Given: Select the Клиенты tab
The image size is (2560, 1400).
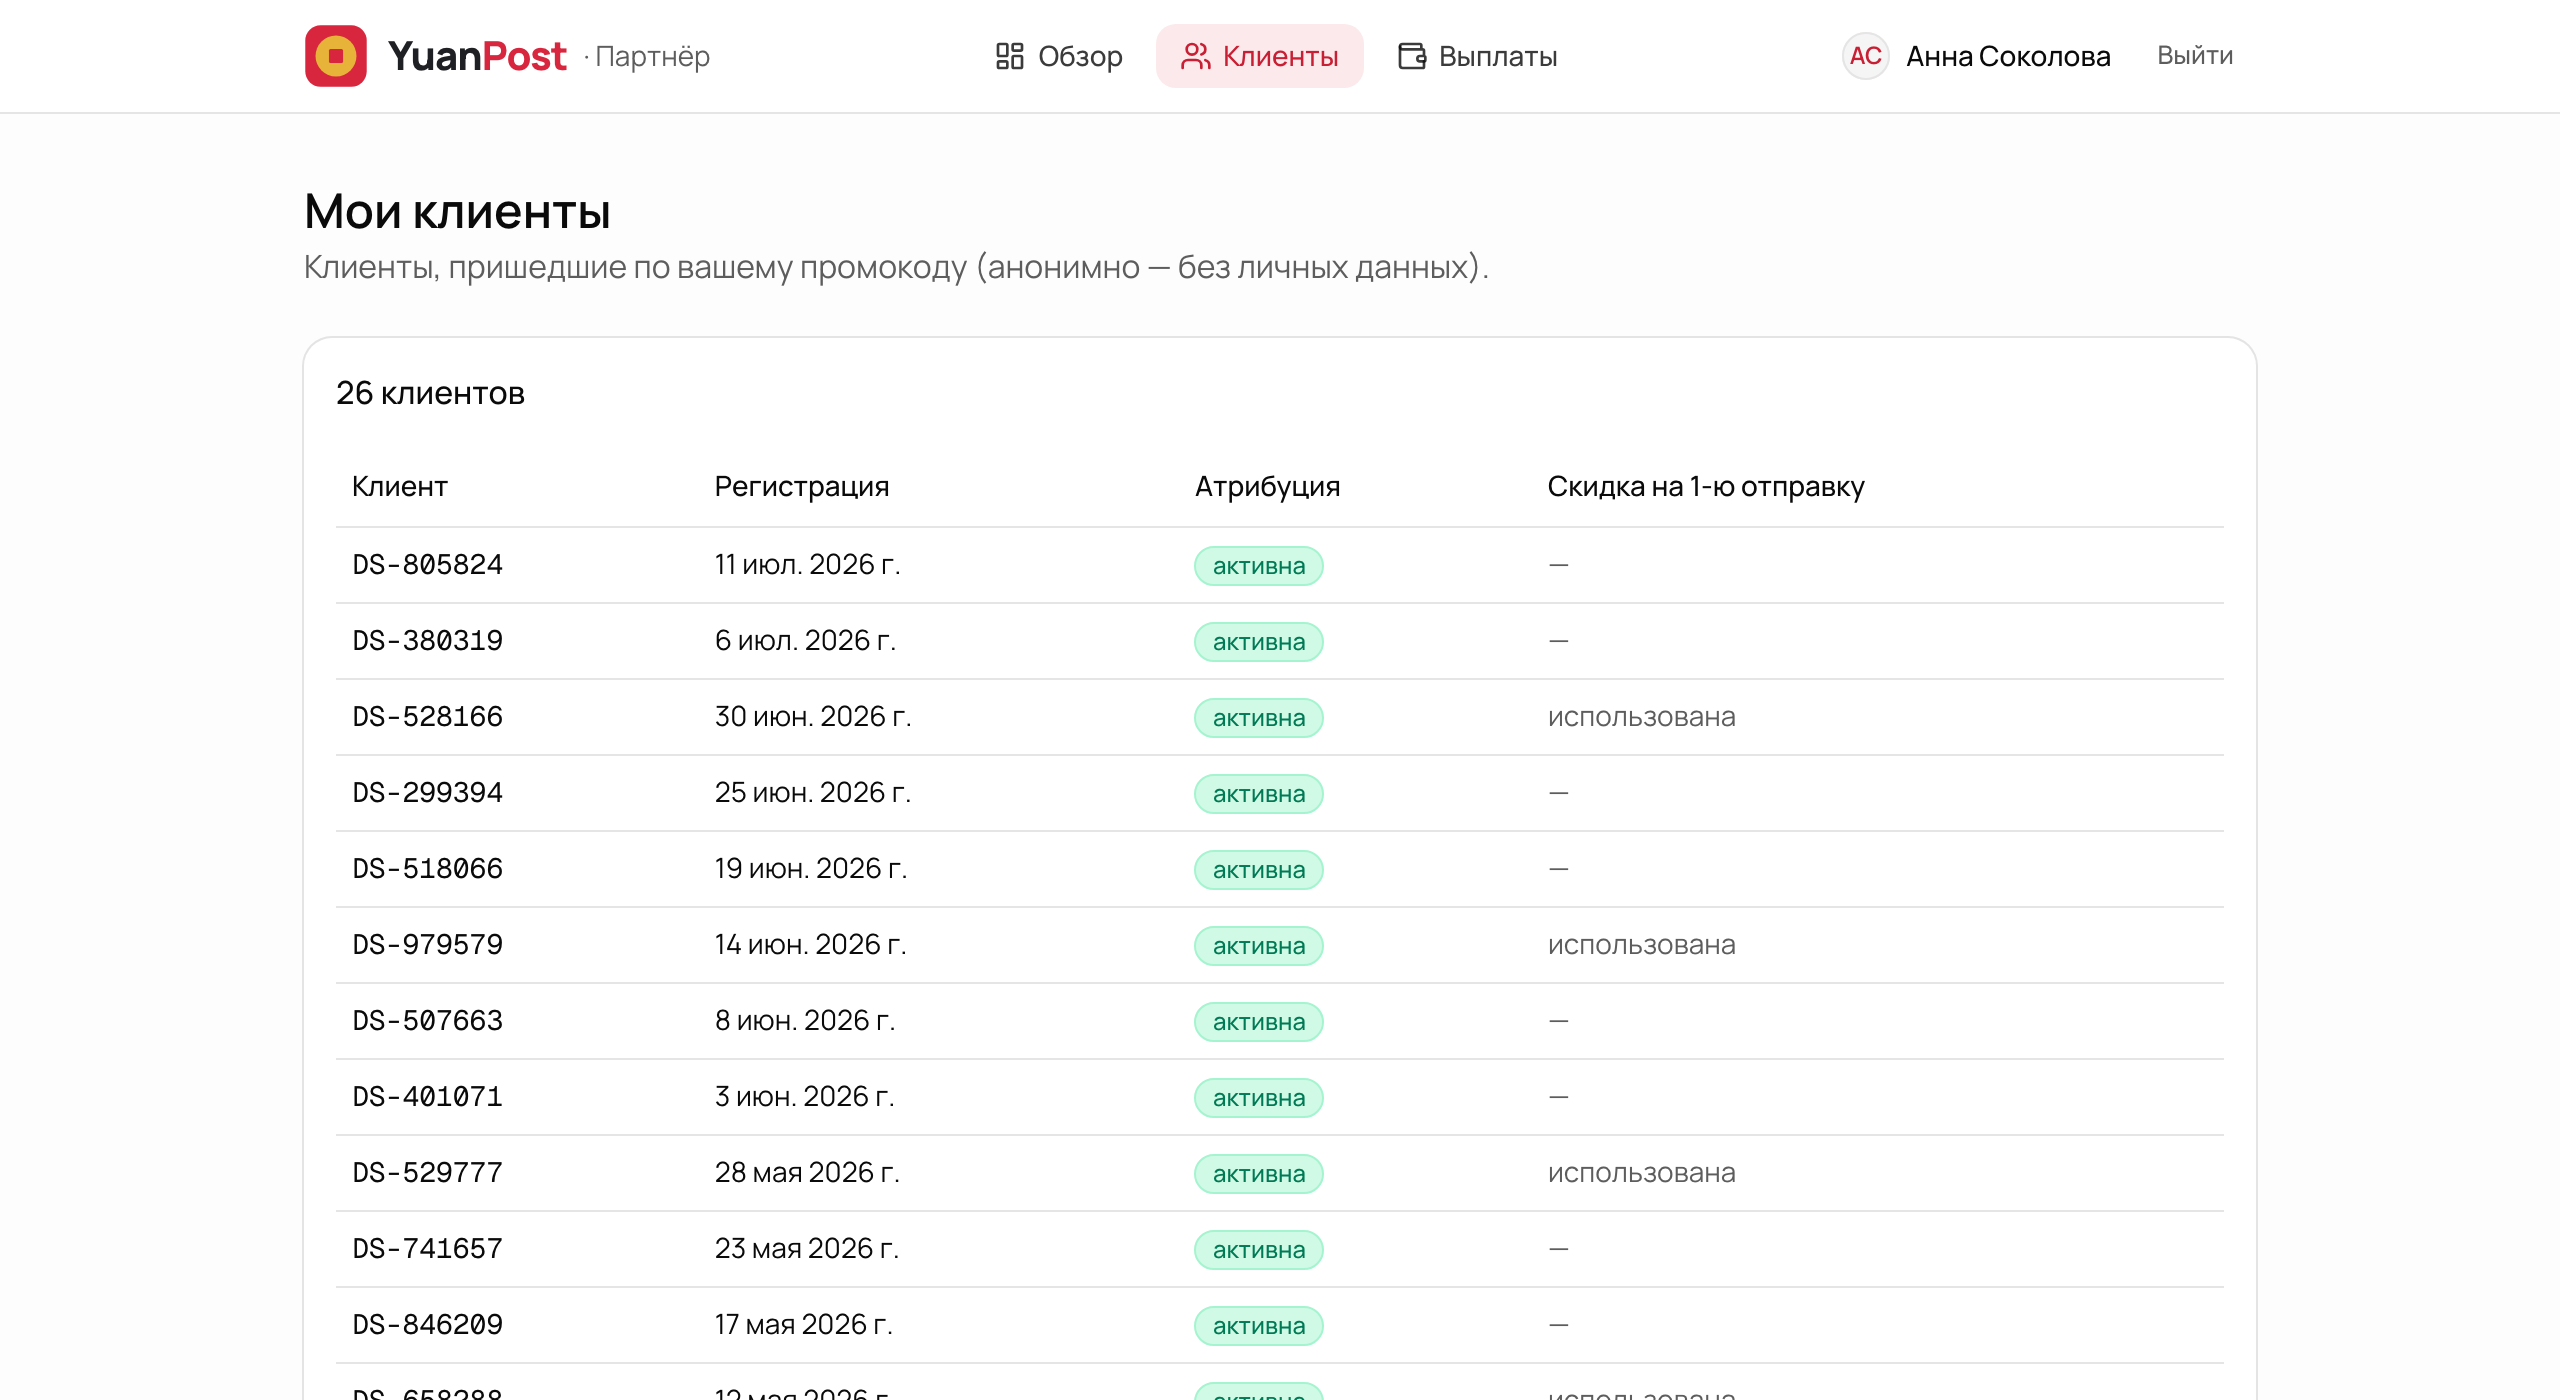Looking at the screenshot, I should pyautogui.click(x=1260, y=56).
